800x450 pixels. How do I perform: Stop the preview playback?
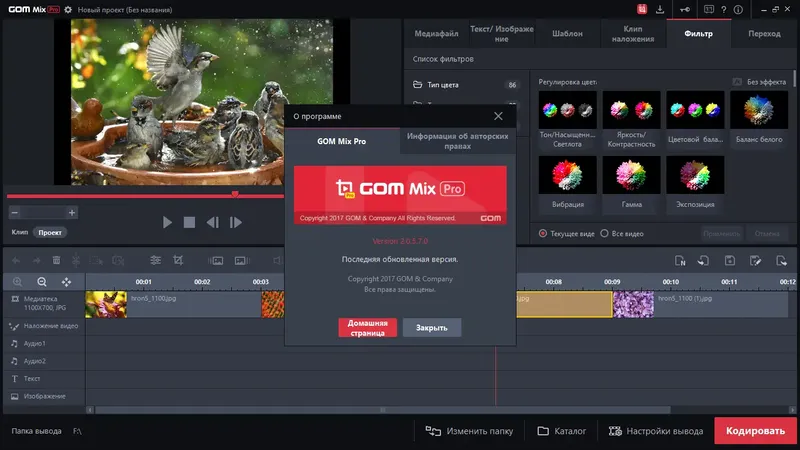point(189,222)
